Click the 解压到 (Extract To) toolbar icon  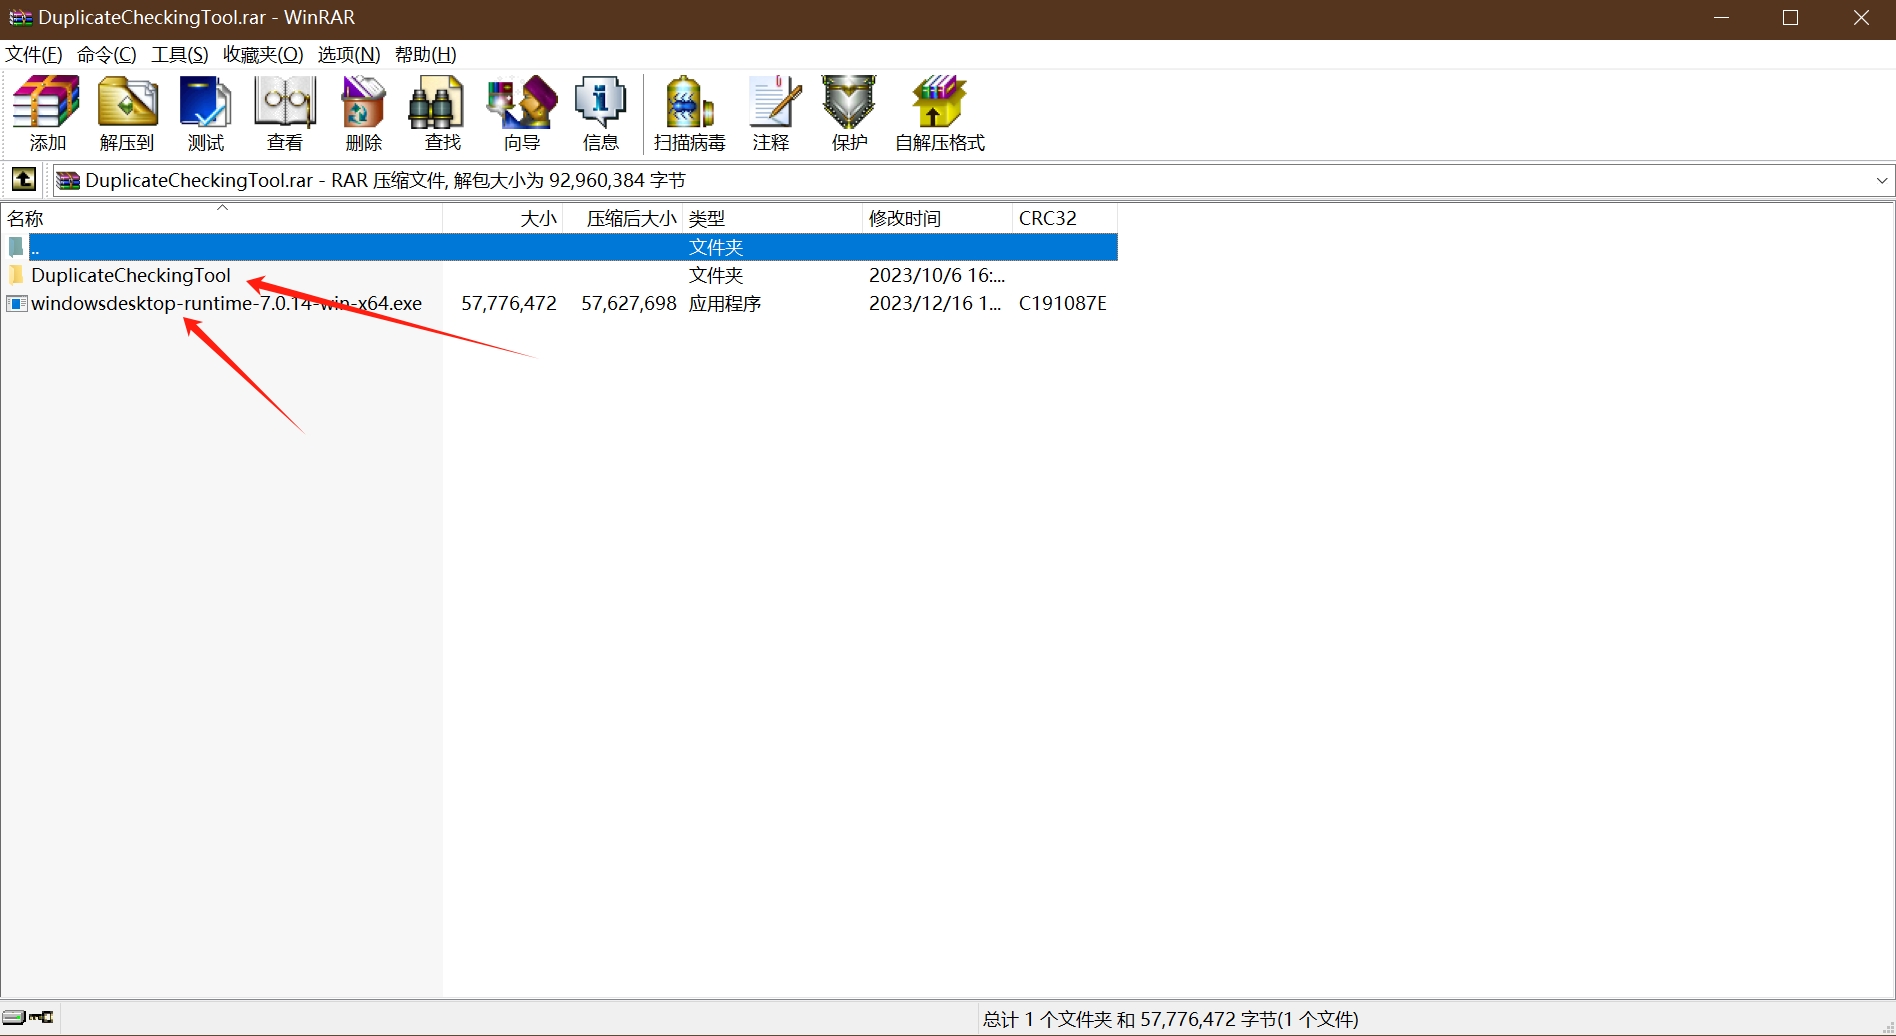pos(127,103)
